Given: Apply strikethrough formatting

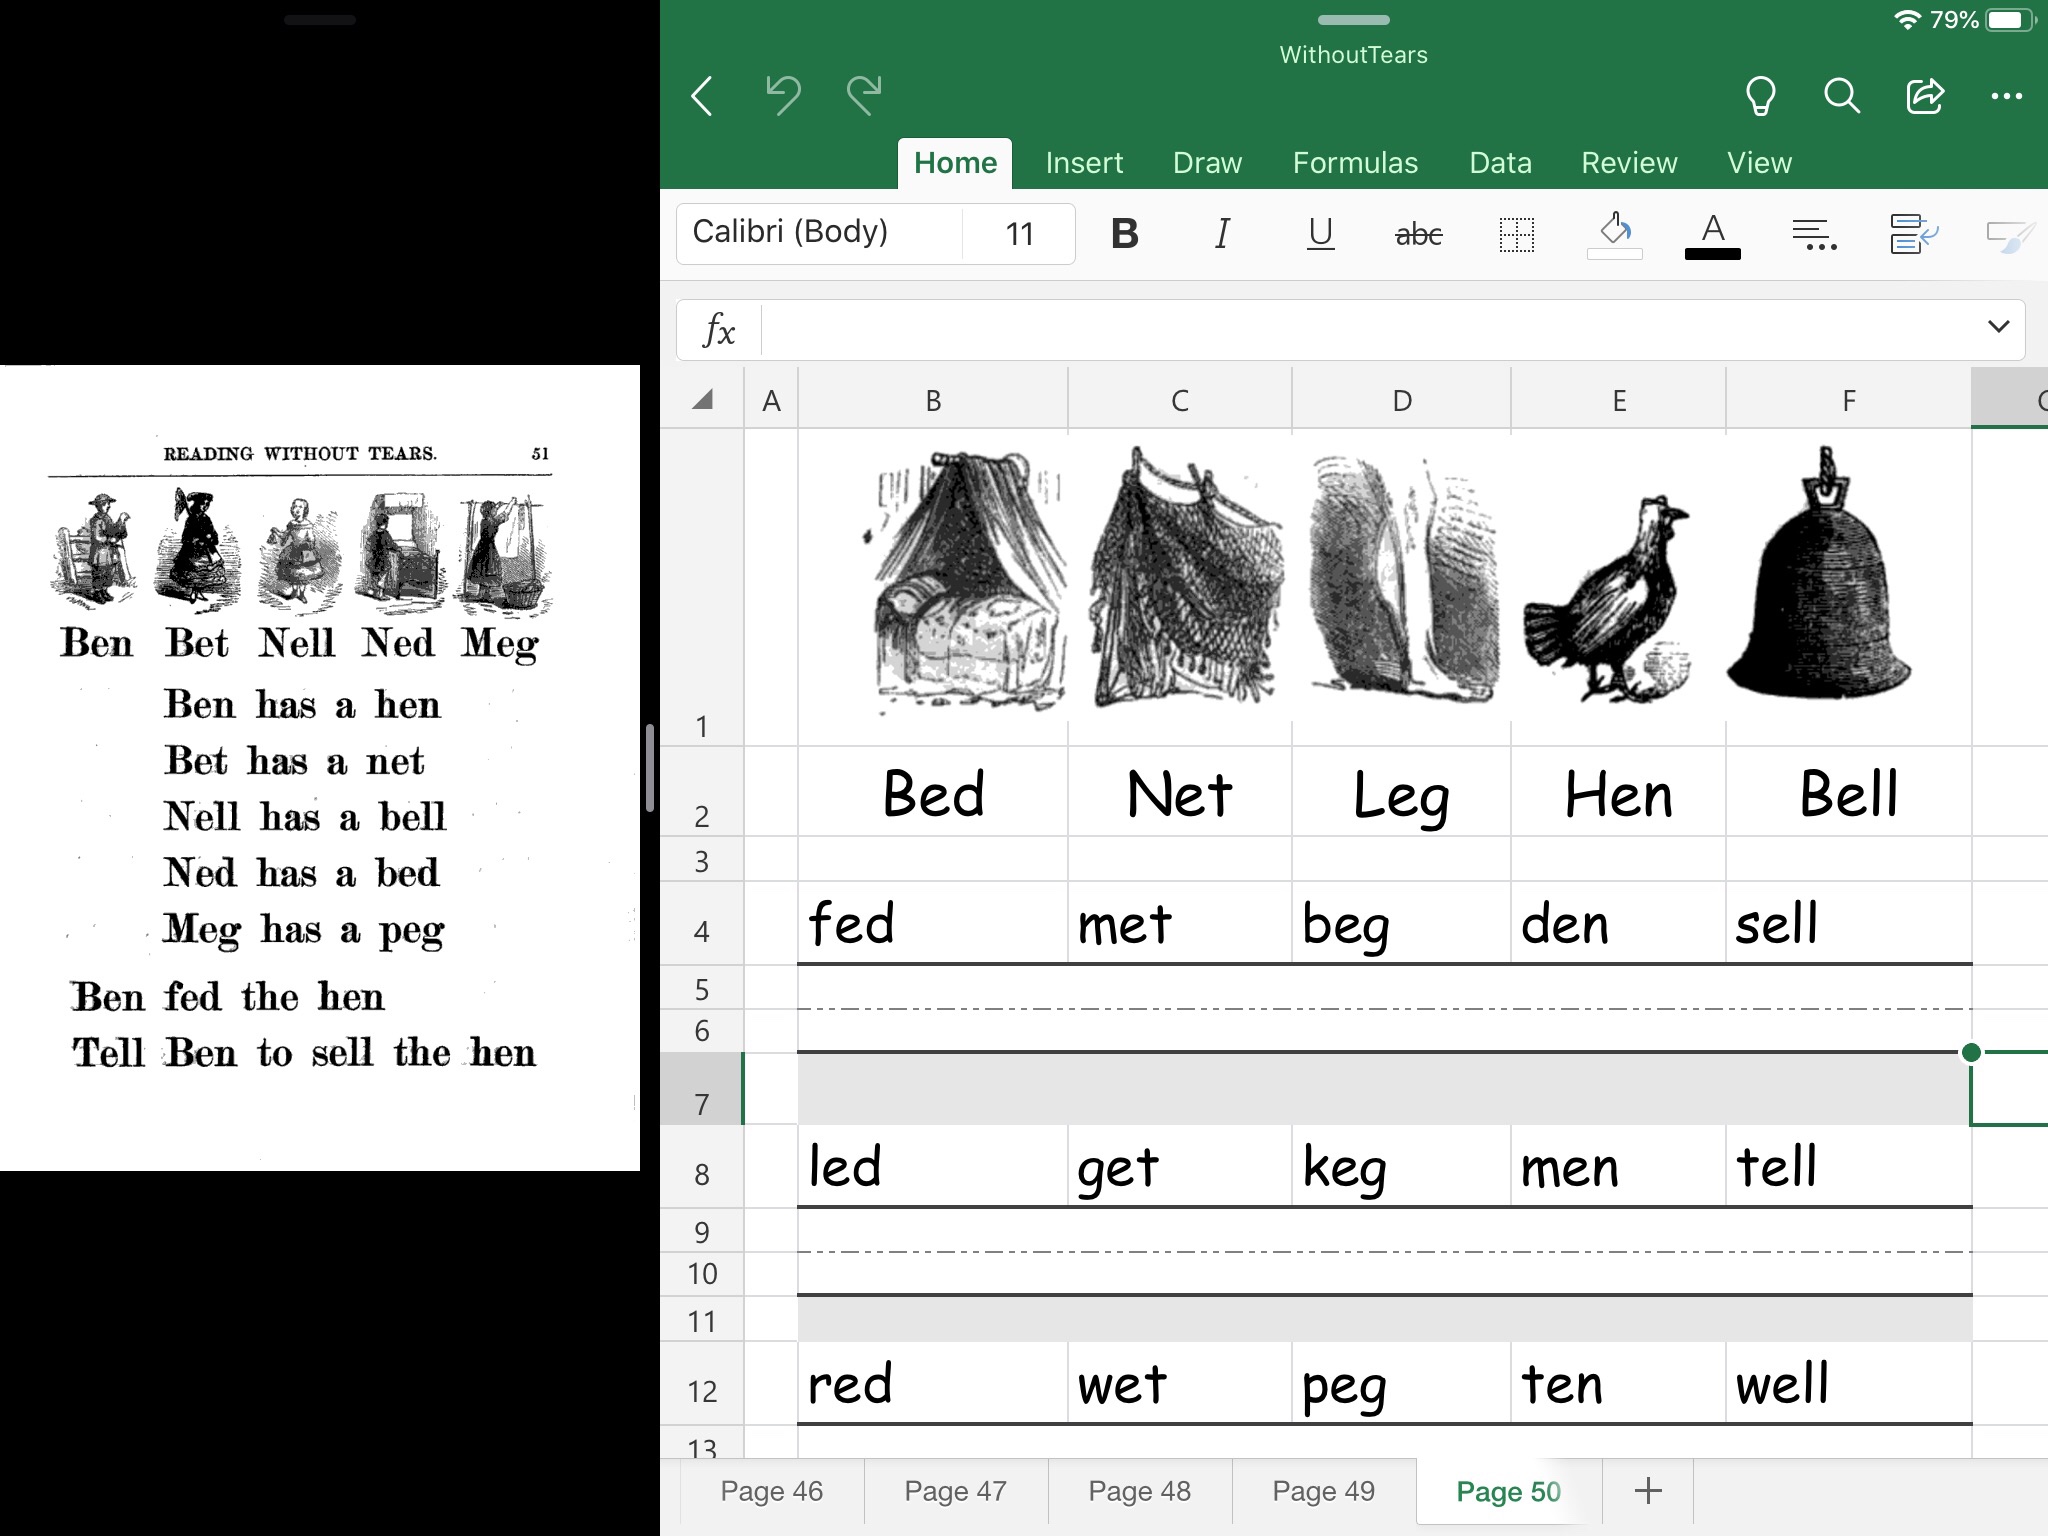Looking at the screenshot, I should (x=1416, y=233).
